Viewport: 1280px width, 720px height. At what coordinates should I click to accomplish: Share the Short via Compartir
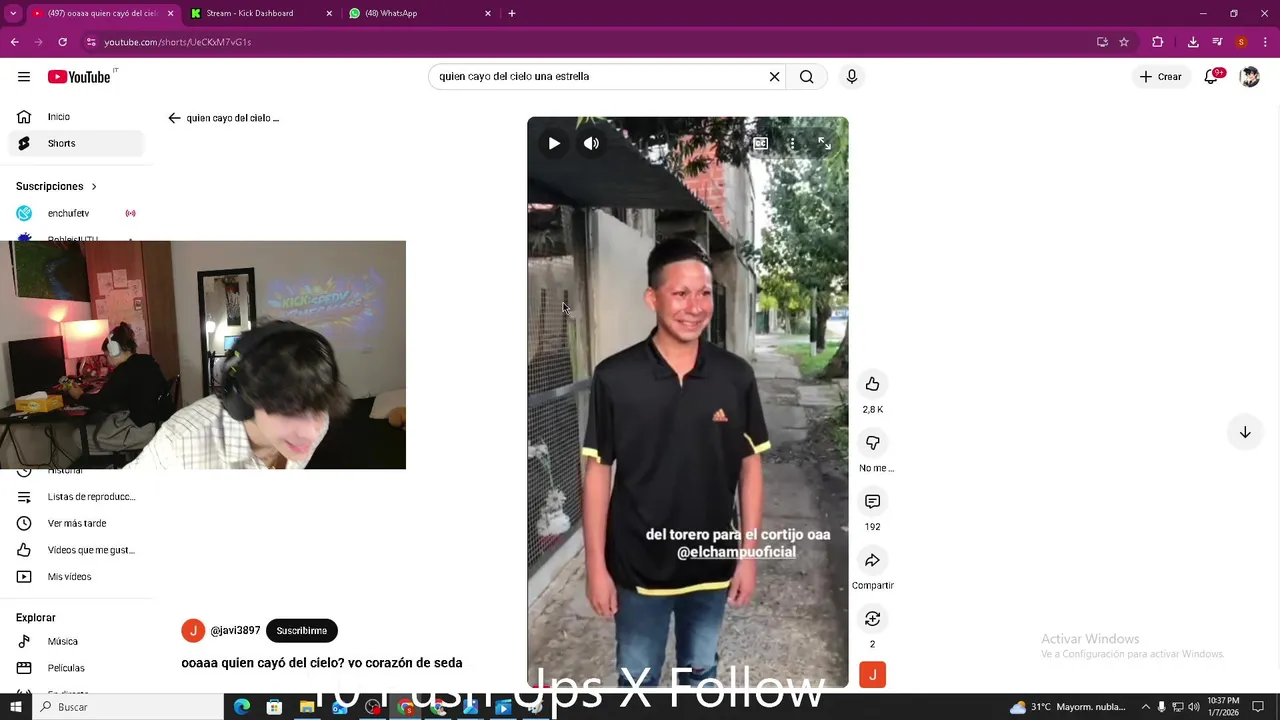(873, 560)
